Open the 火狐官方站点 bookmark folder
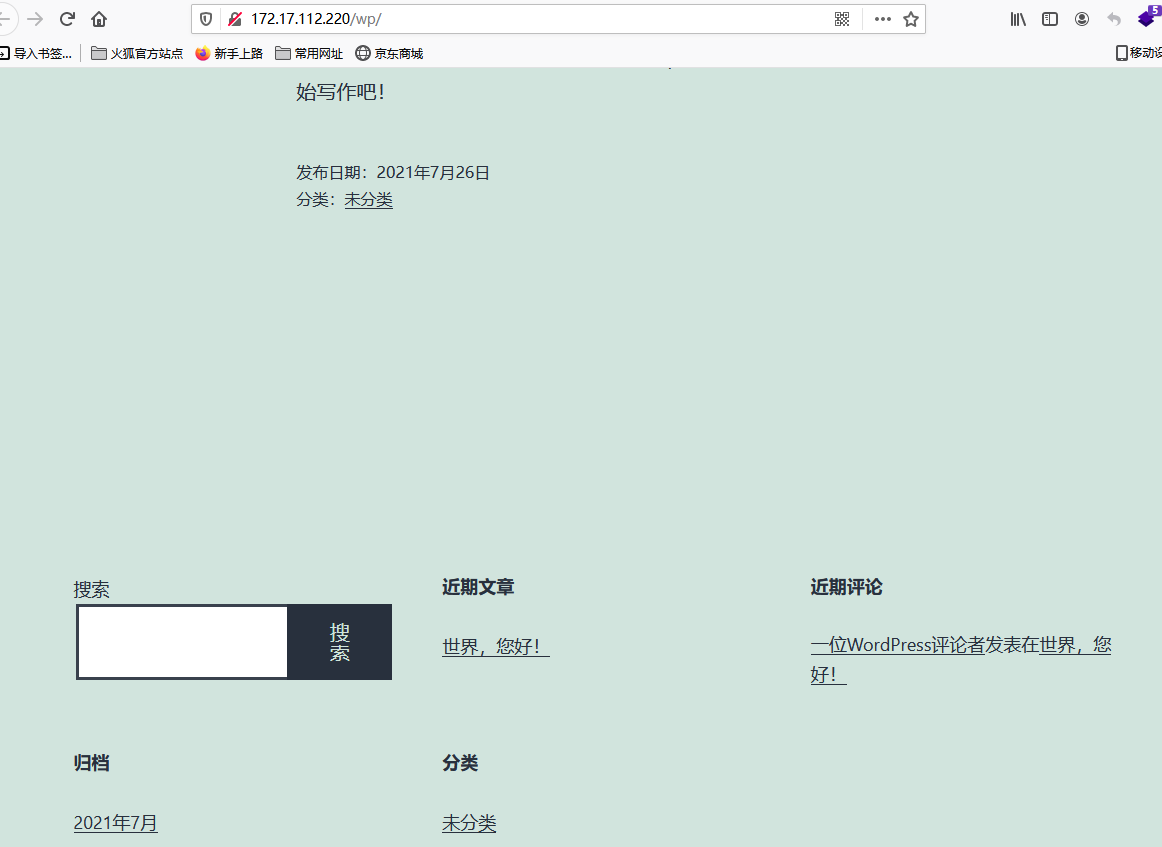 coord(137,54)
